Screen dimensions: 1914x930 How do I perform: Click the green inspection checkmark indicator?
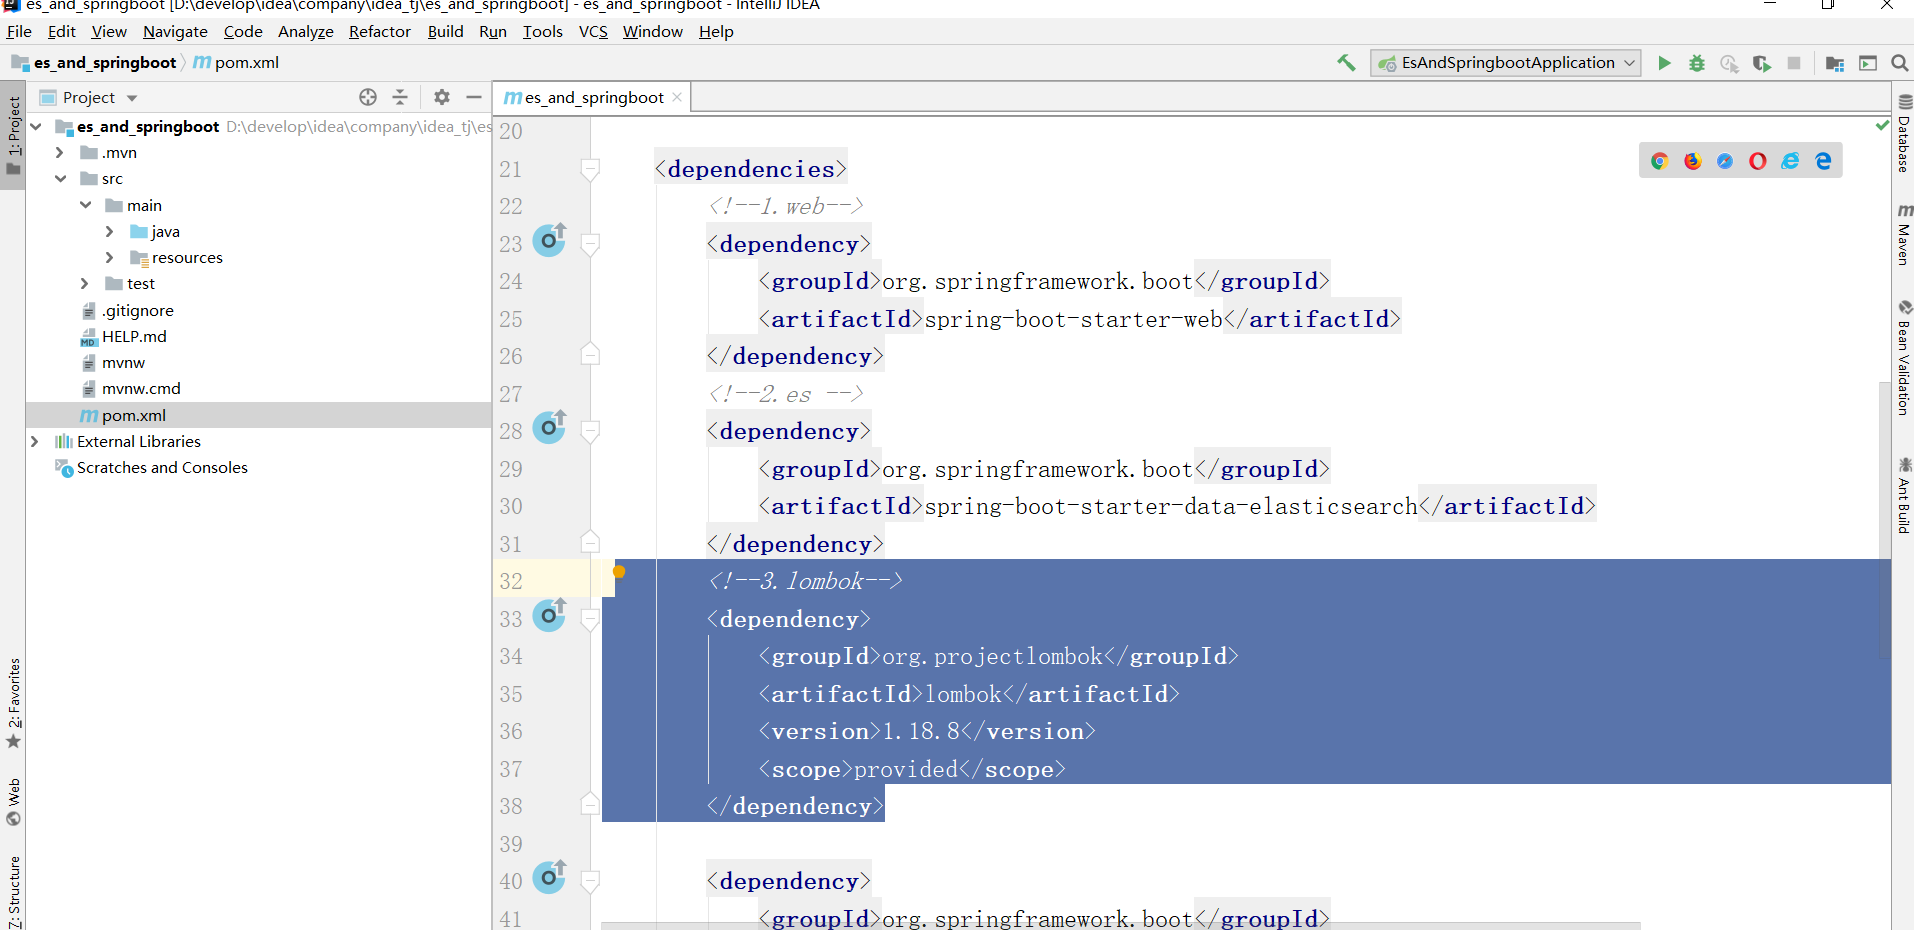pos(1883,125)
